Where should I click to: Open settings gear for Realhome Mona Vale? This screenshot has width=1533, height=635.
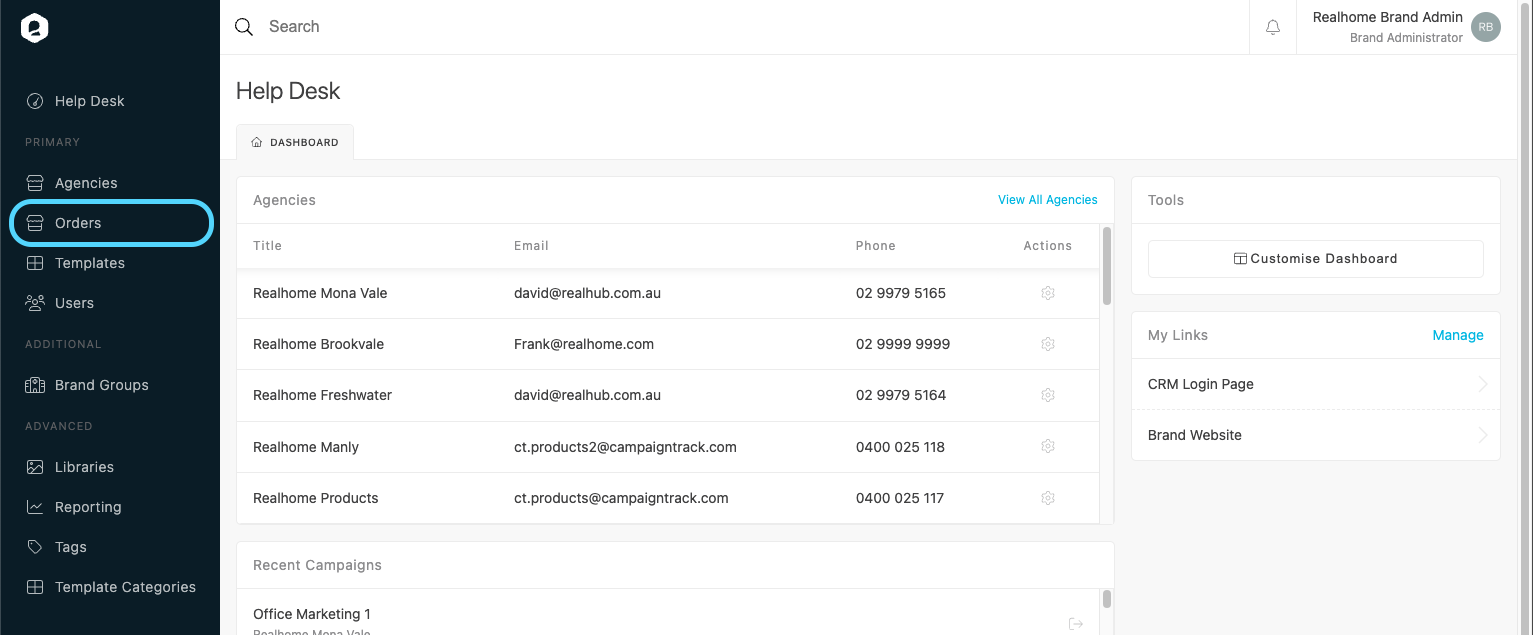tap(1048, 293)
